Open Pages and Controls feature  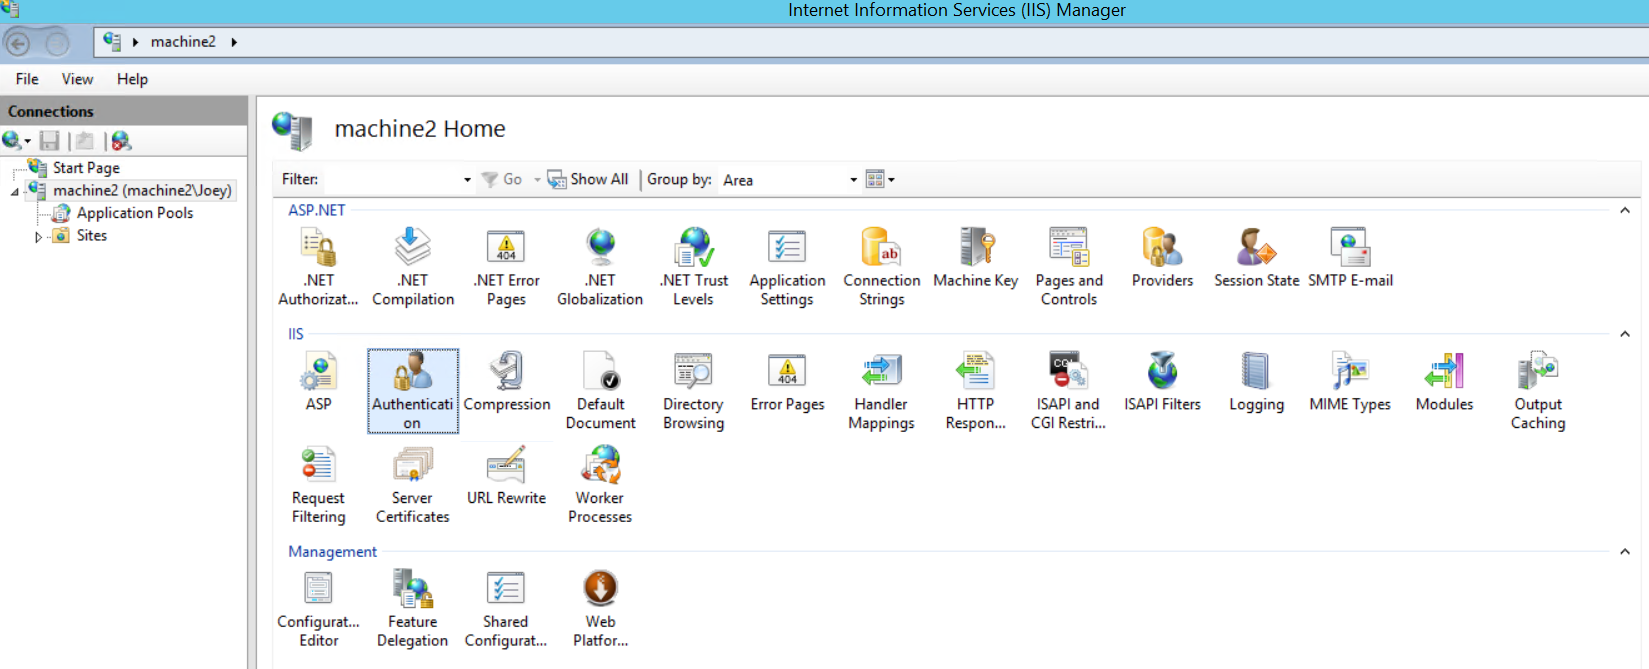tap(1069, 267)
